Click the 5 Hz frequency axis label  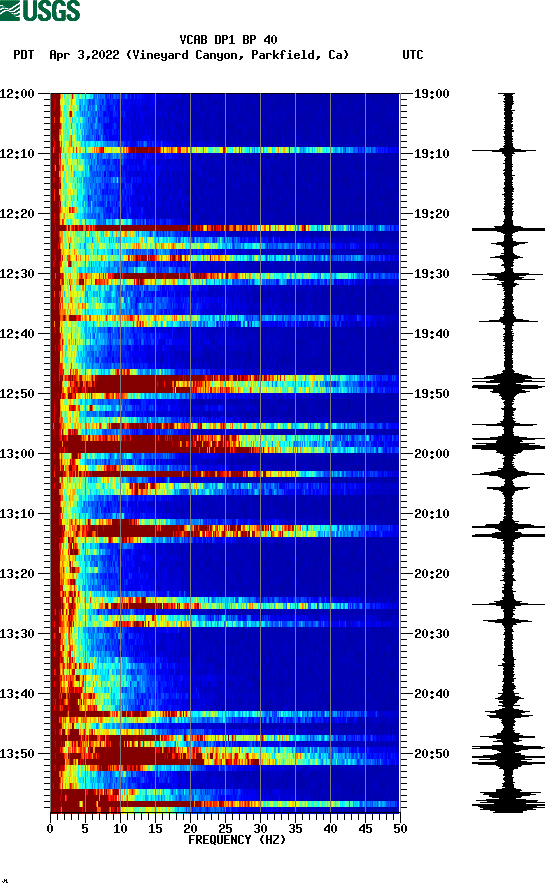point(85,829)
